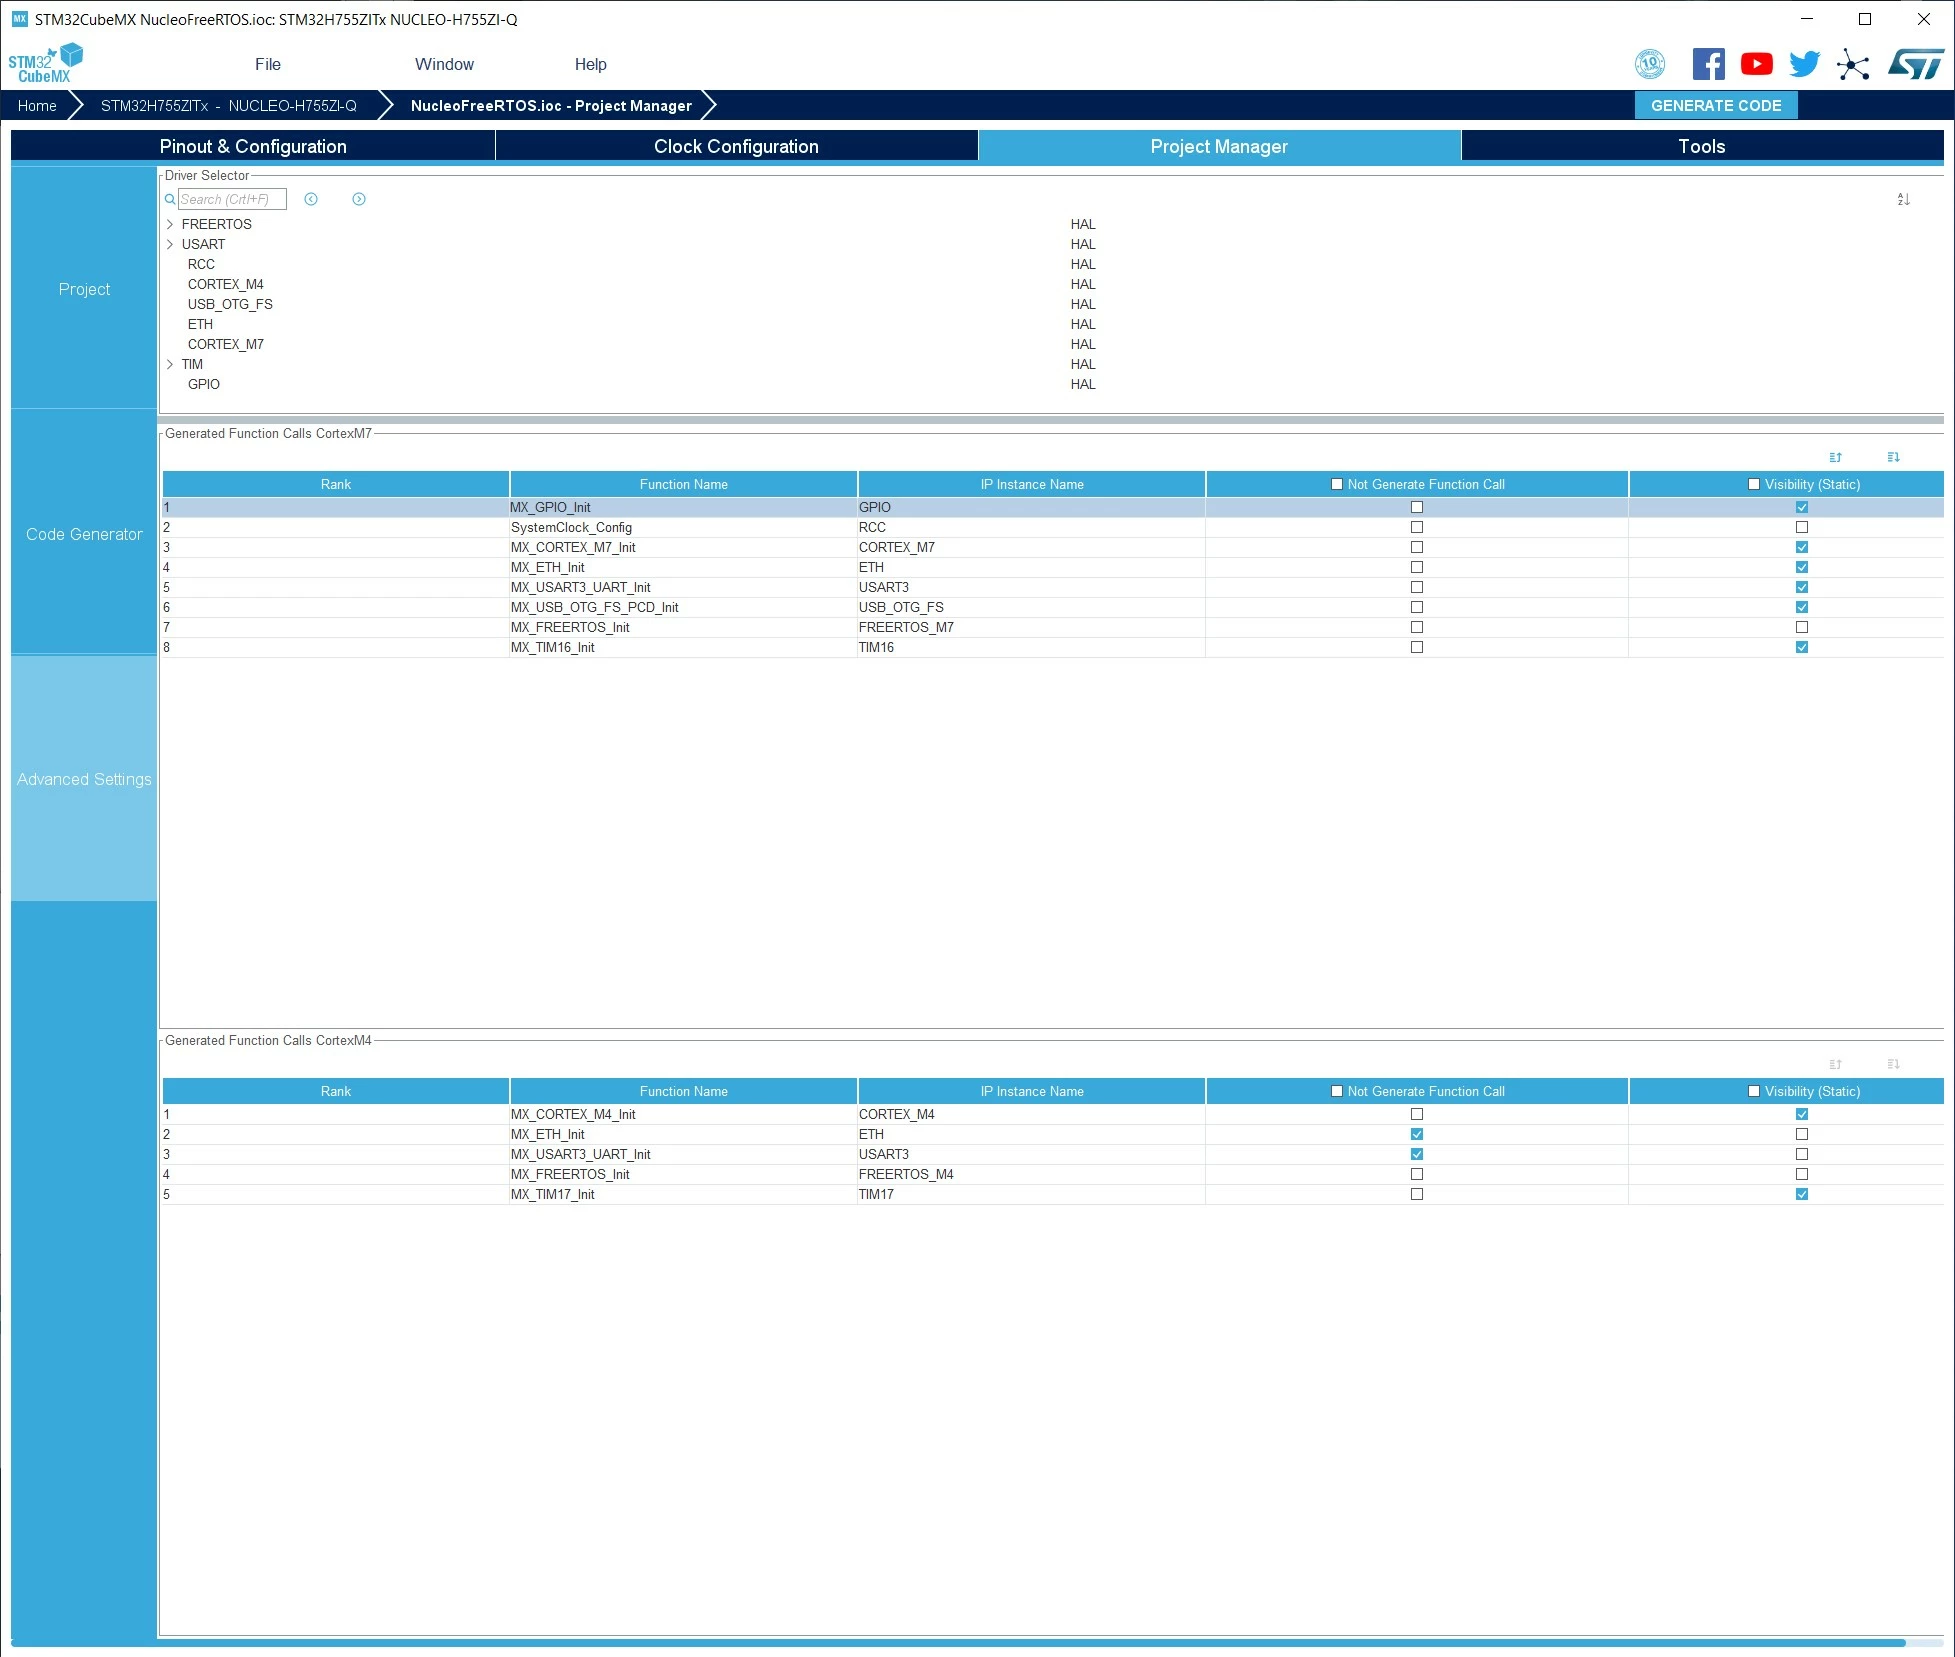Viewport: 1955px width, 1657px height.
Task: Select the MX_USB_OTG_FS_PCD_Init function cell
Action: [683, 607]
